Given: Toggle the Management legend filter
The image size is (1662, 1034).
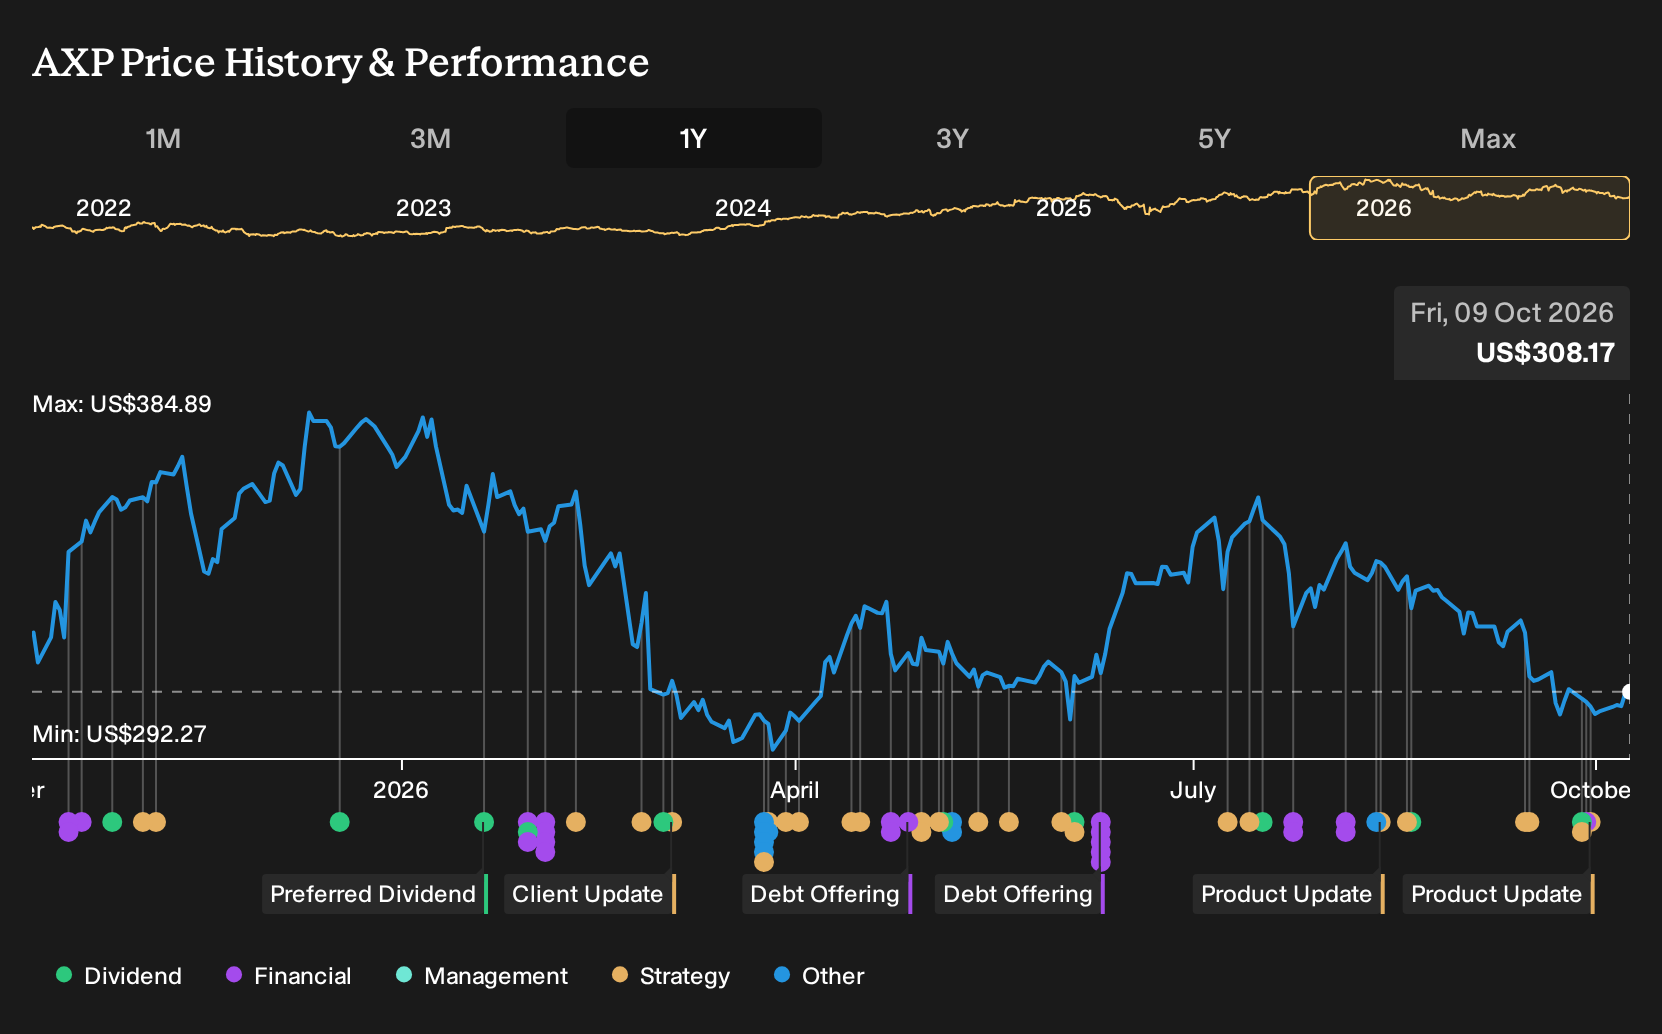Looking at the screenshot, I should pos(482,976).
